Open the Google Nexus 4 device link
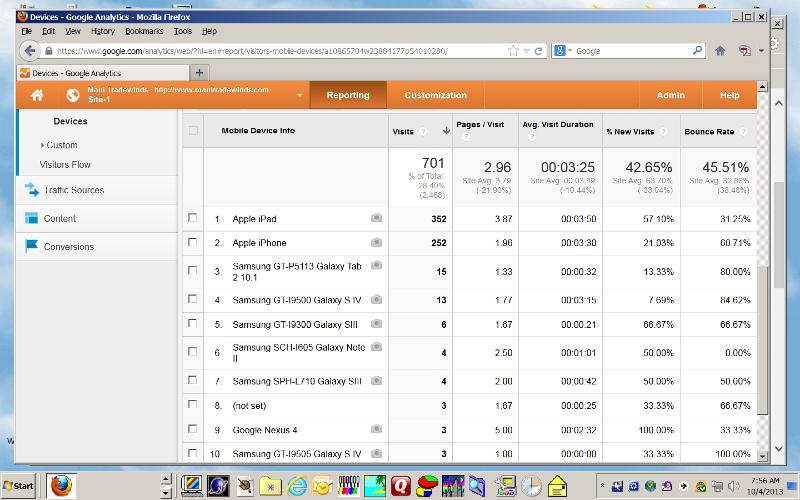Viewport: 800px width, 500px height. 265,430
